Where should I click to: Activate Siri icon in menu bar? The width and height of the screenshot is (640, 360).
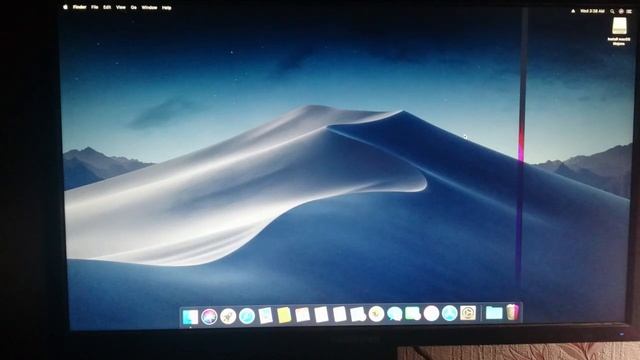coord(621,11)
